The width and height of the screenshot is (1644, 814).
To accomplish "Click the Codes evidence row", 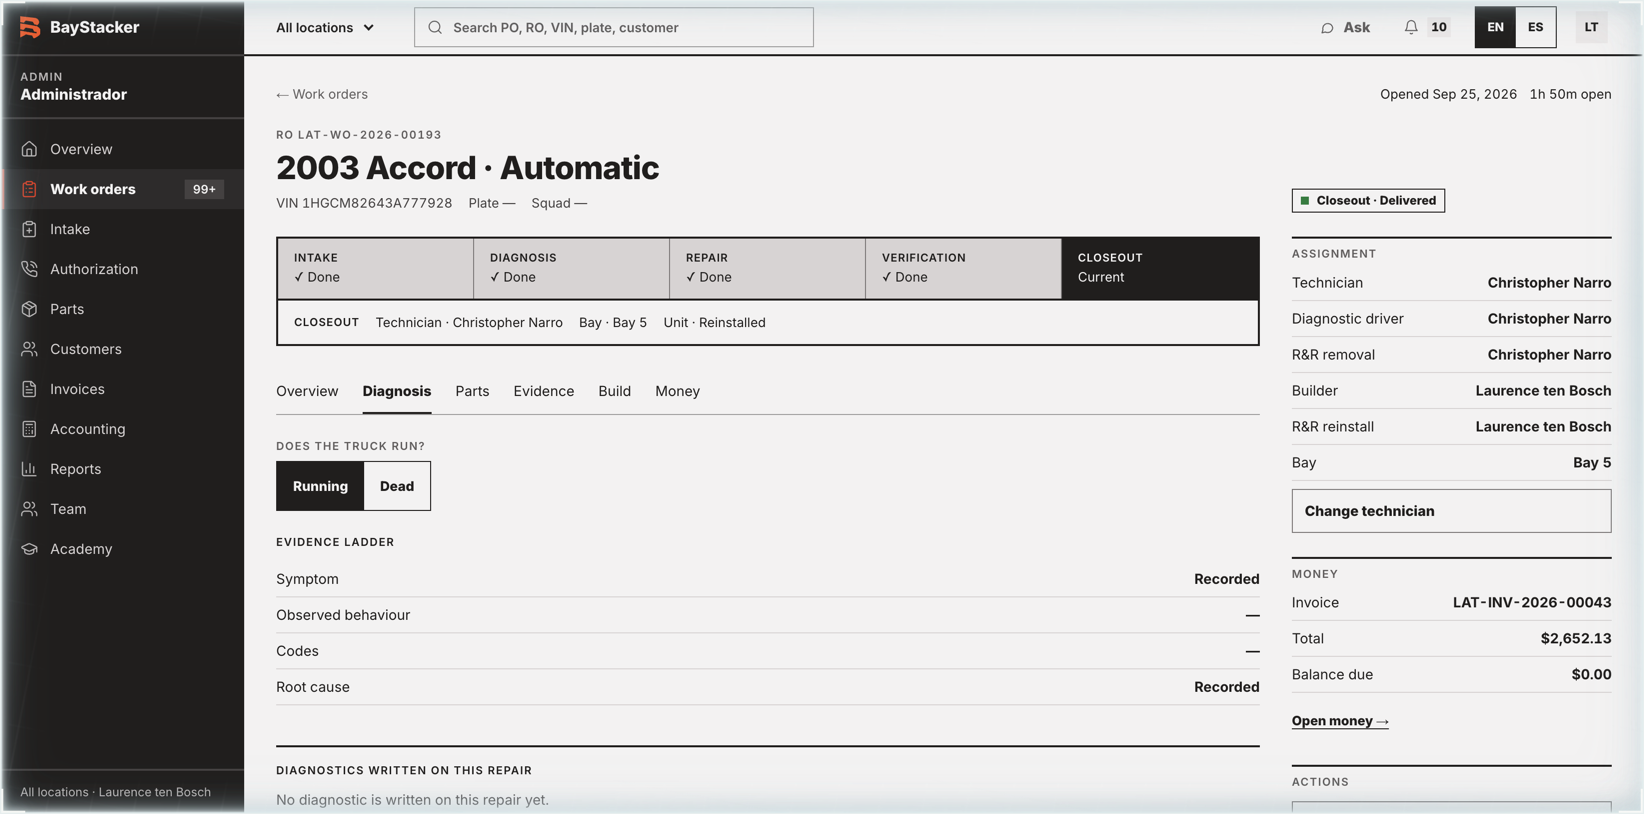I will pyautogui.click(x=767, y=651).
